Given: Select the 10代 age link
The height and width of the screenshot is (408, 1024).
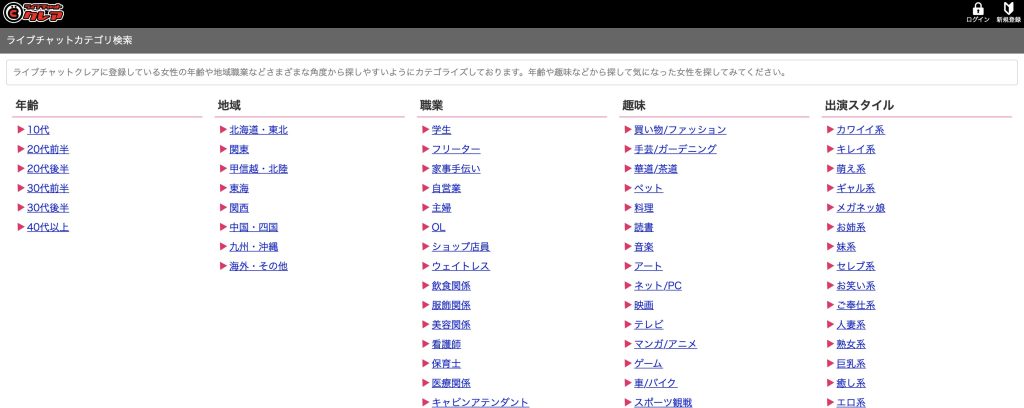Looking at the screenshot, I should click(x=38, y=130).
